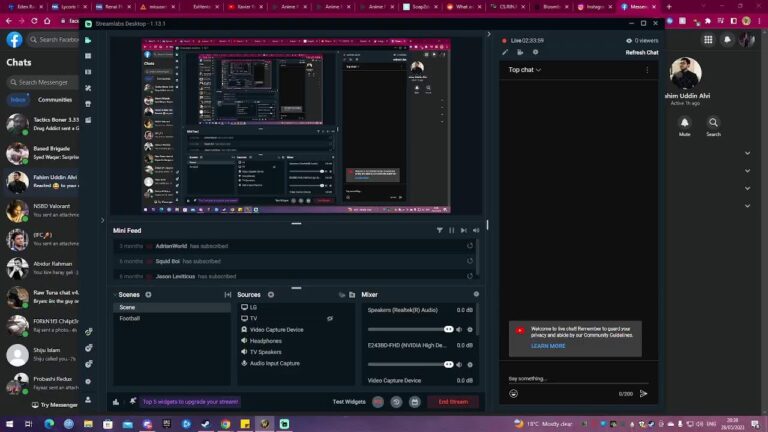Adjust the Speakers volume slider
768x432 pixels.
point(410,329)
